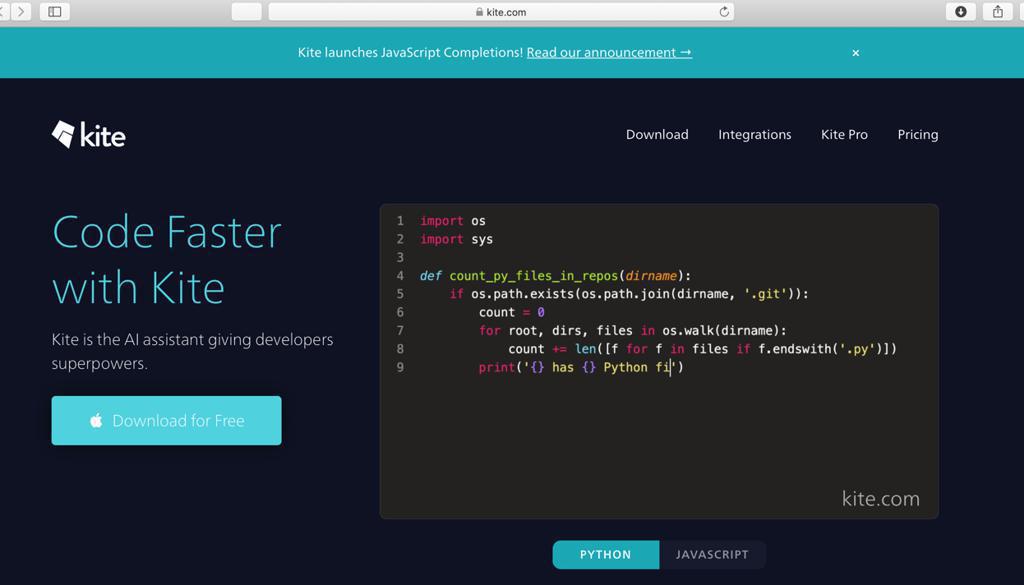Image resolution: width=1024 pixels, height=585 pixels.
Task: Open Safari downloads list
Action: (x=961, y=11)
